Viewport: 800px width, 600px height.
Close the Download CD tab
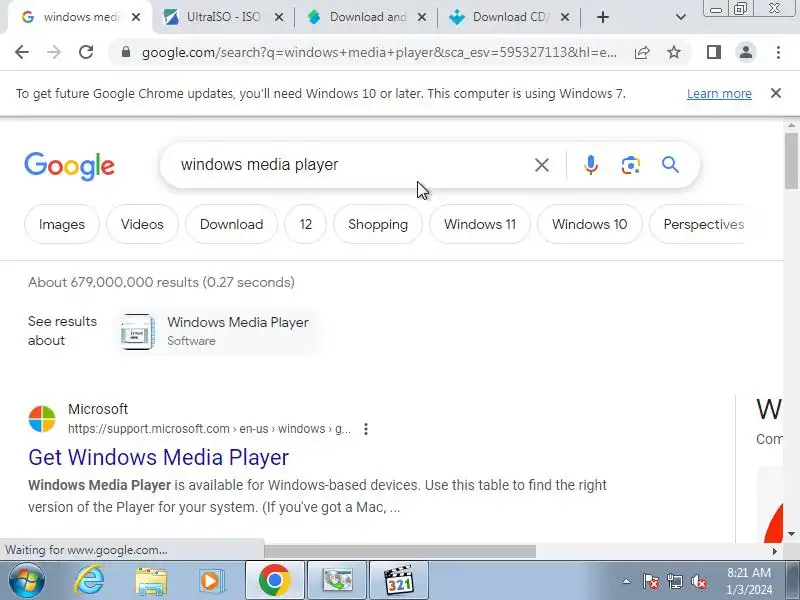(x=565, y=17)
